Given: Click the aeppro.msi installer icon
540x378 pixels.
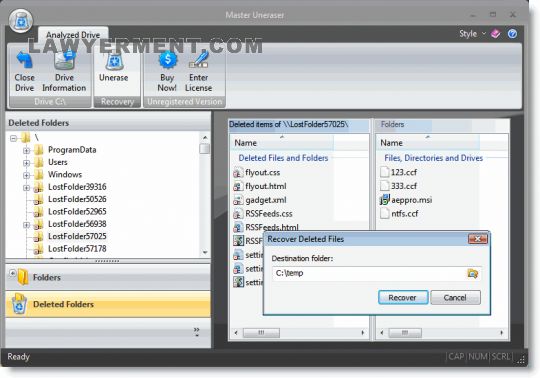Looking at the screenshot, I should [x=384, y=200].
